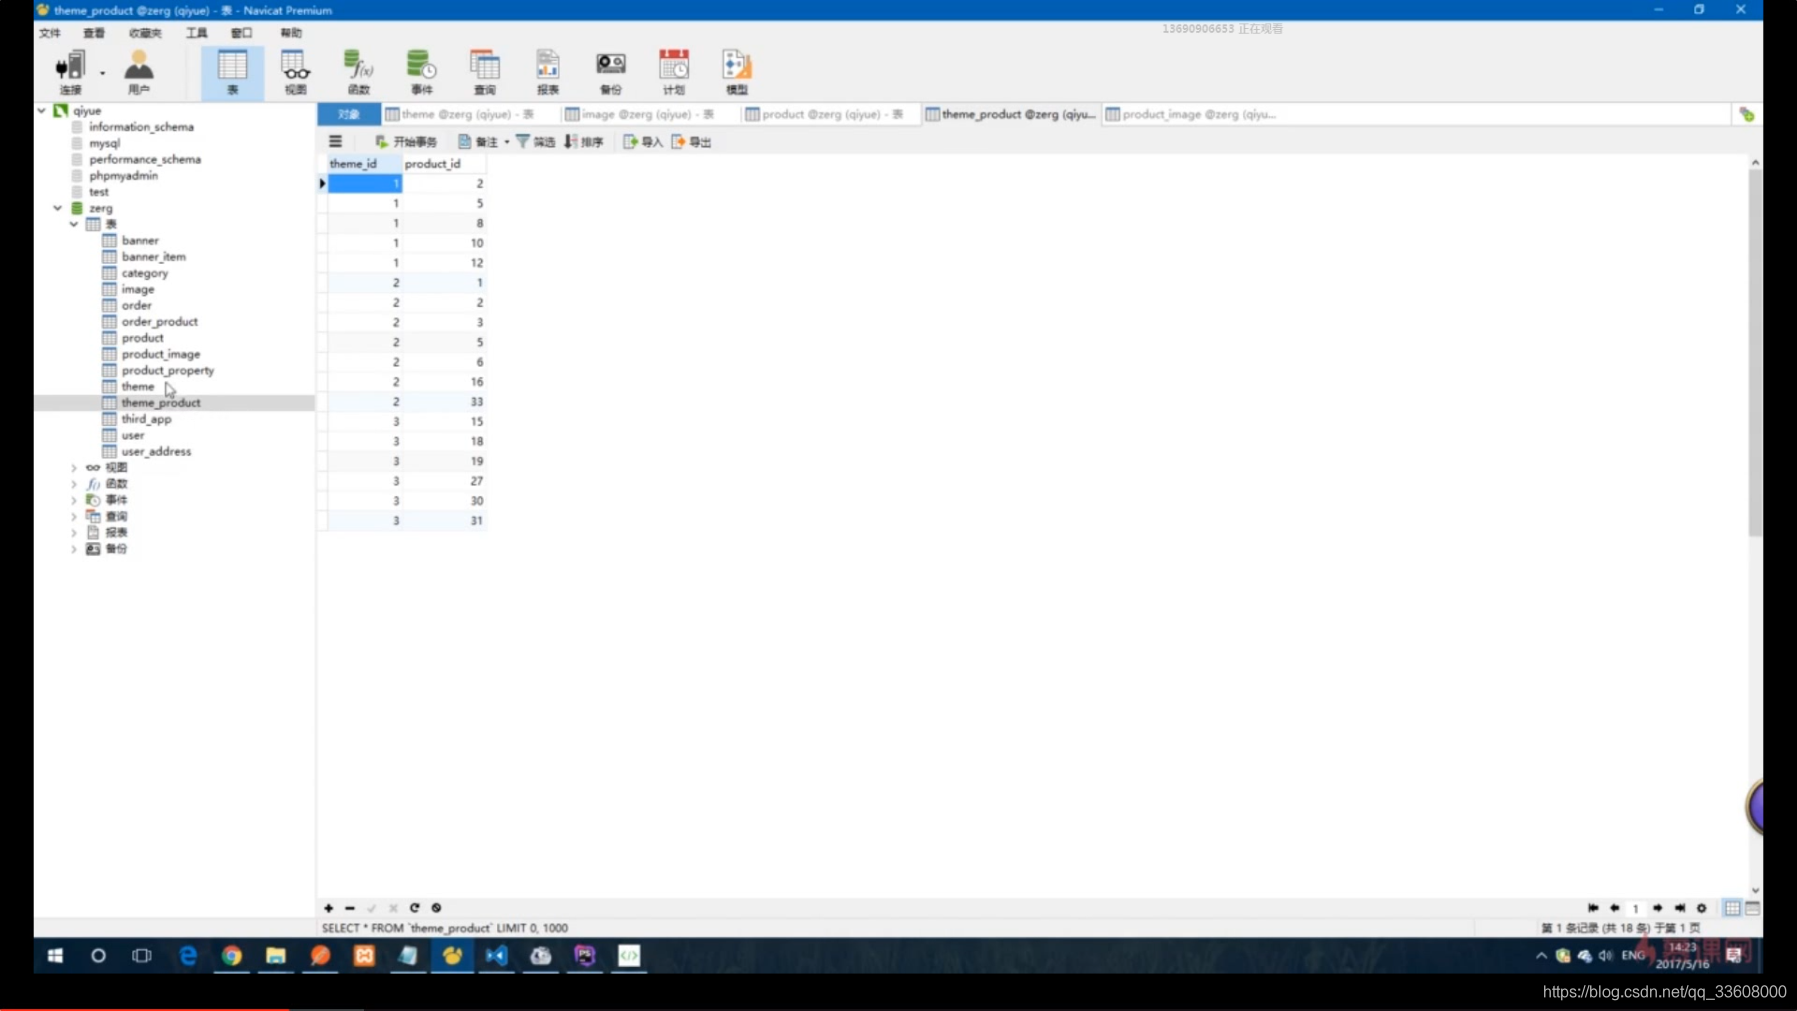Open the paging settings gear icon

coord(1702,908)
